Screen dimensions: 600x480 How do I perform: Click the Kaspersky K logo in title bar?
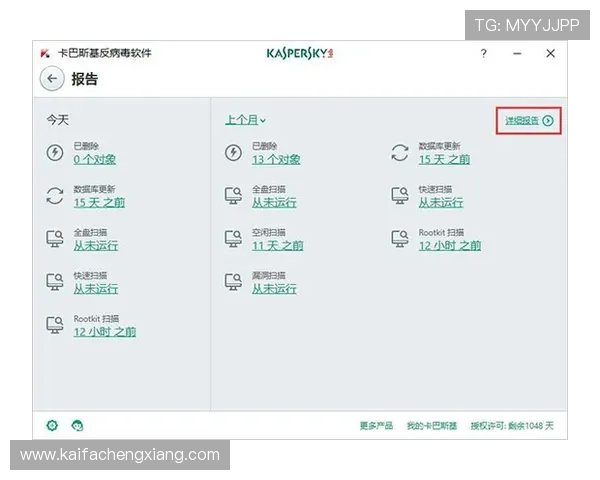pos(45,53)
